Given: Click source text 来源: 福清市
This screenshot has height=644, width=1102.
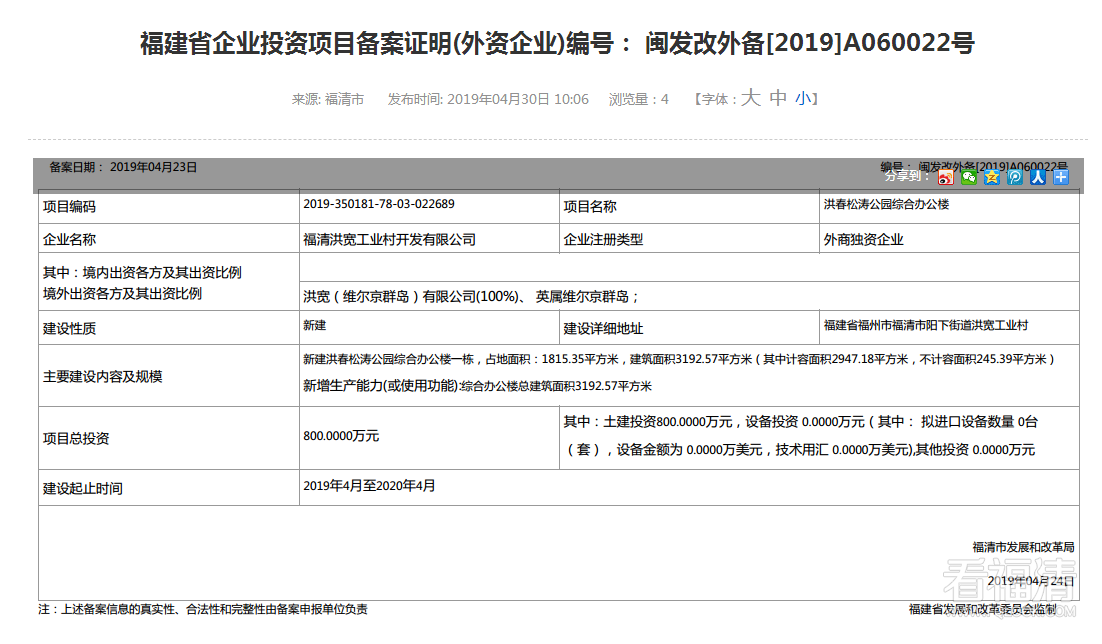Looking at the screenshot, I should (x=328, y=99).
